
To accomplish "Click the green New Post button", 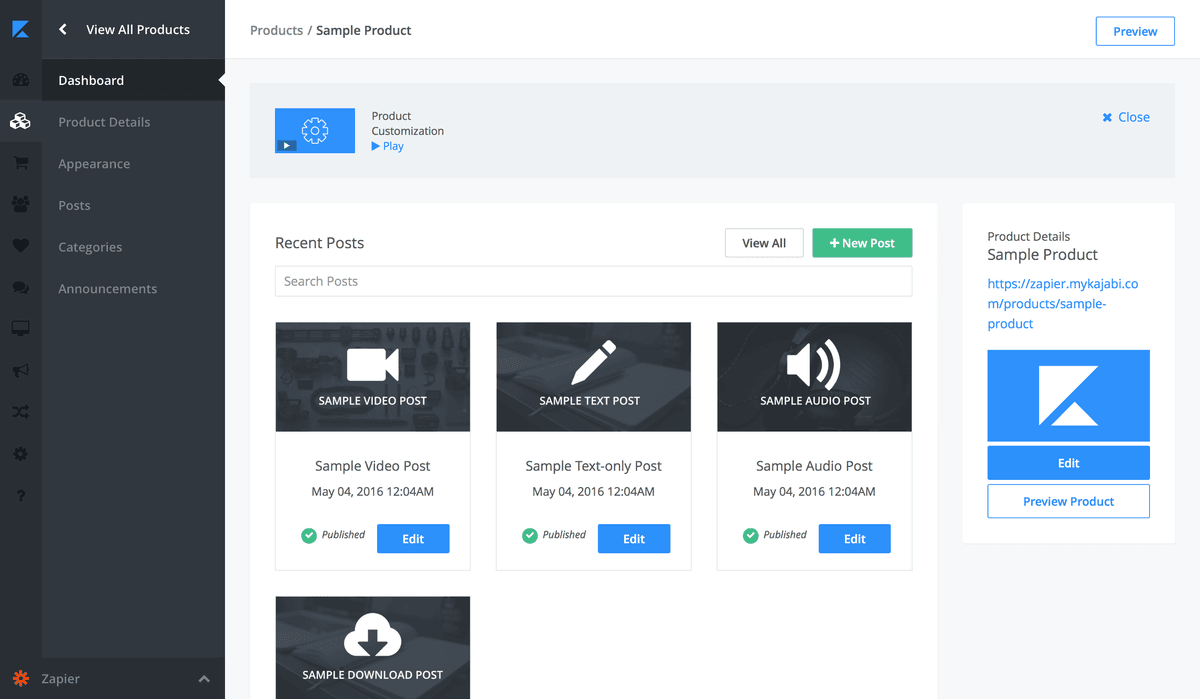I will point(862,243).
